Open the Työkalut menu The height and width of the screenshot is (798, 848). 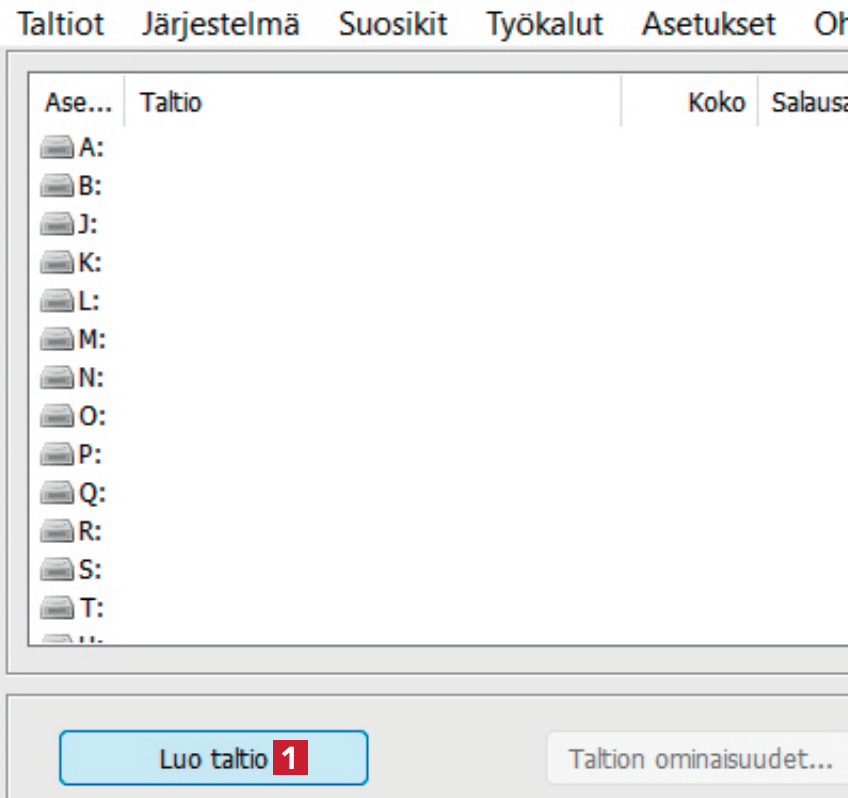pyautogui.click(x=544, y=24)
